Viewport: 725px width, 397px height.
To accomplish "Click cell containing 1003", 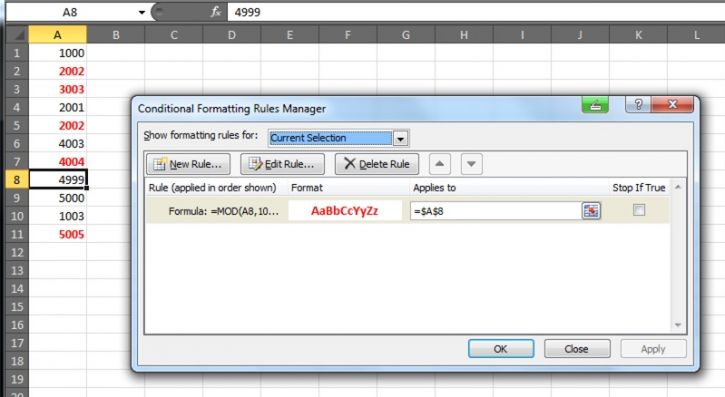I will pos(57,216).
